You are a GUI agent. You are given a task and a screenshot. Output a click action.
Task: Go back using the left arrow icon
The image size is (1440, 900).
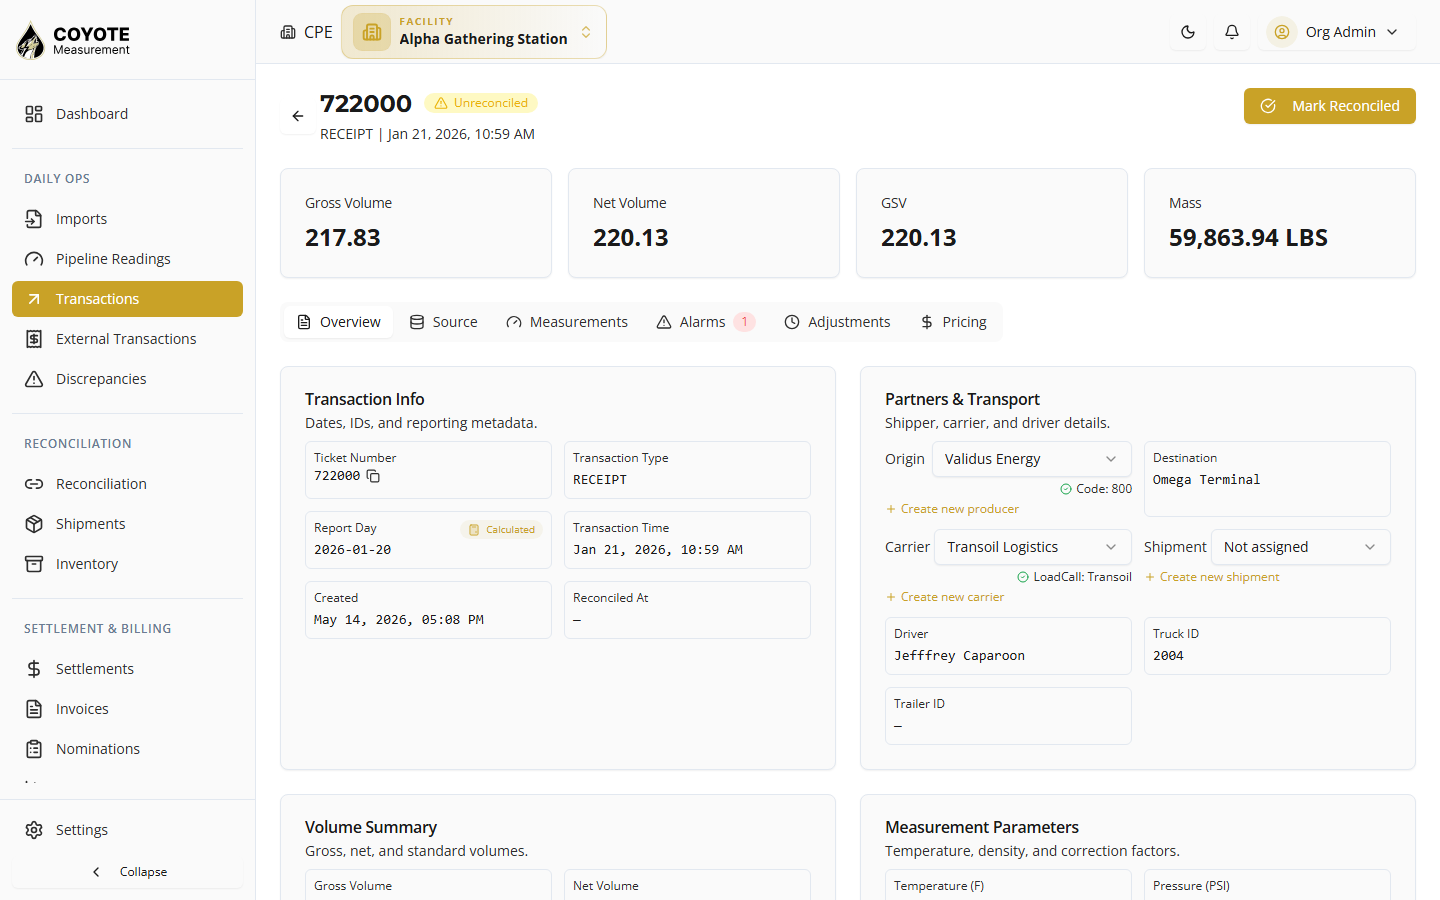point(297,116)
